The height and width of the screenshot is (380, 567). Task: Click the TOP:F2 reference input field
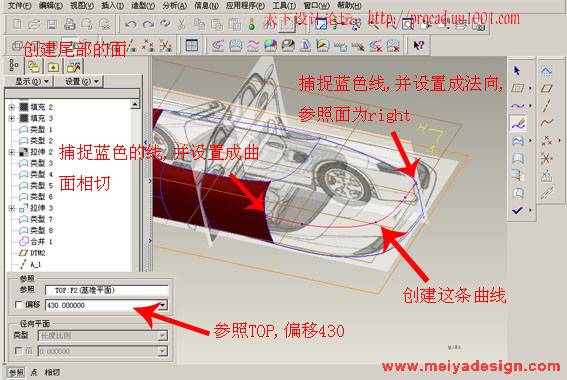pos(107,290)
